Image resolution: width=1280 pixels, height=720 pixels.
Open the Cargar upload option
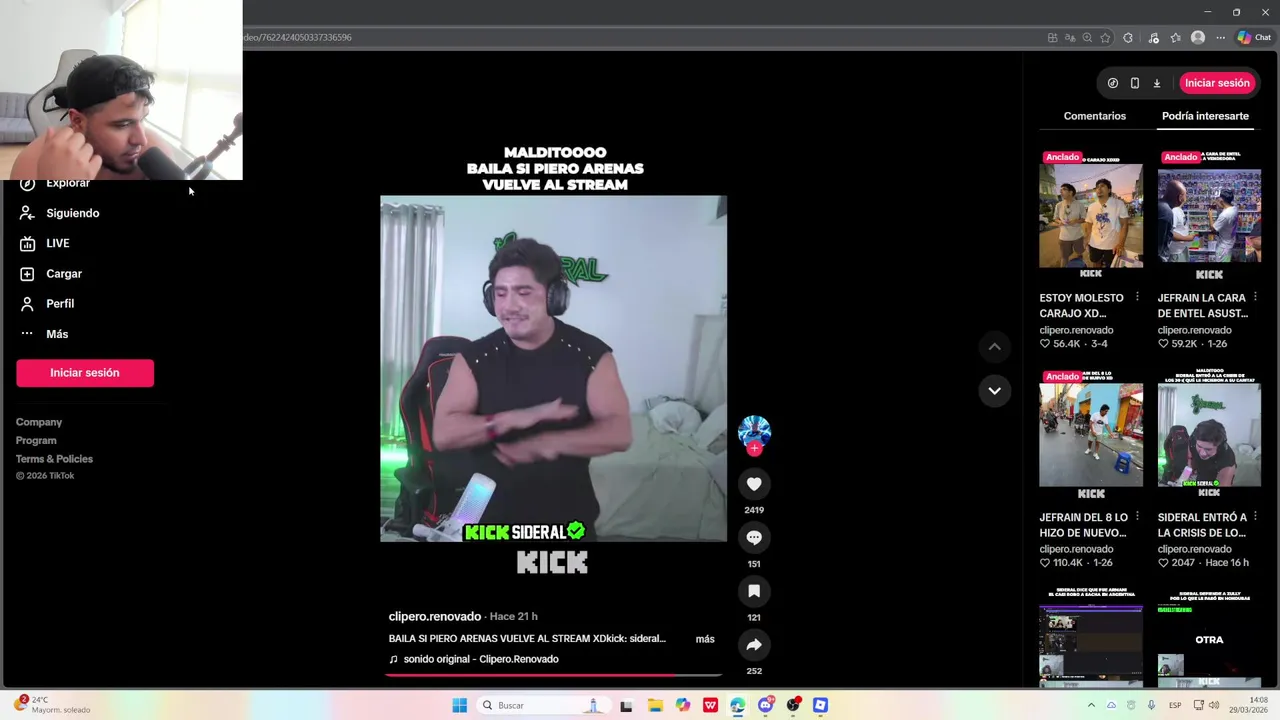click(x=51, y=273)
